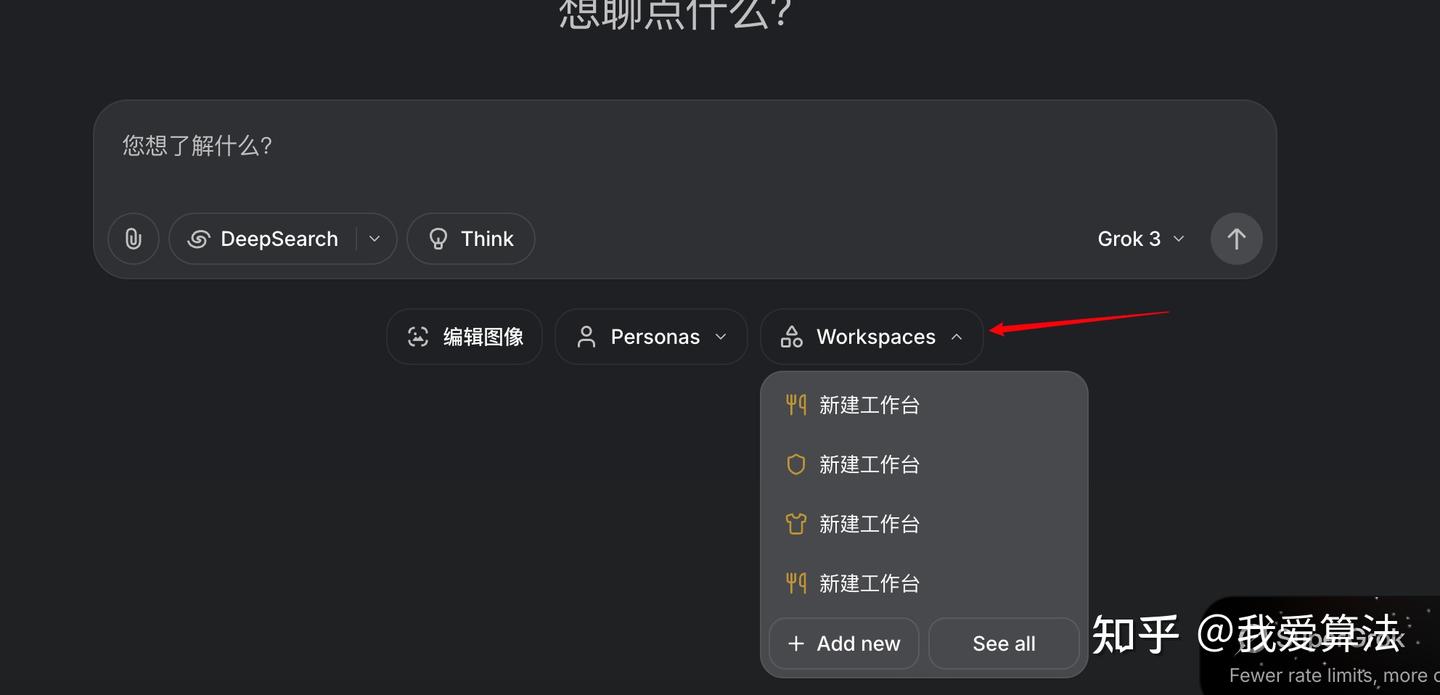Click the Personas person icon
This screenshot has width=1440, height=695.
[x=586, y=337]
